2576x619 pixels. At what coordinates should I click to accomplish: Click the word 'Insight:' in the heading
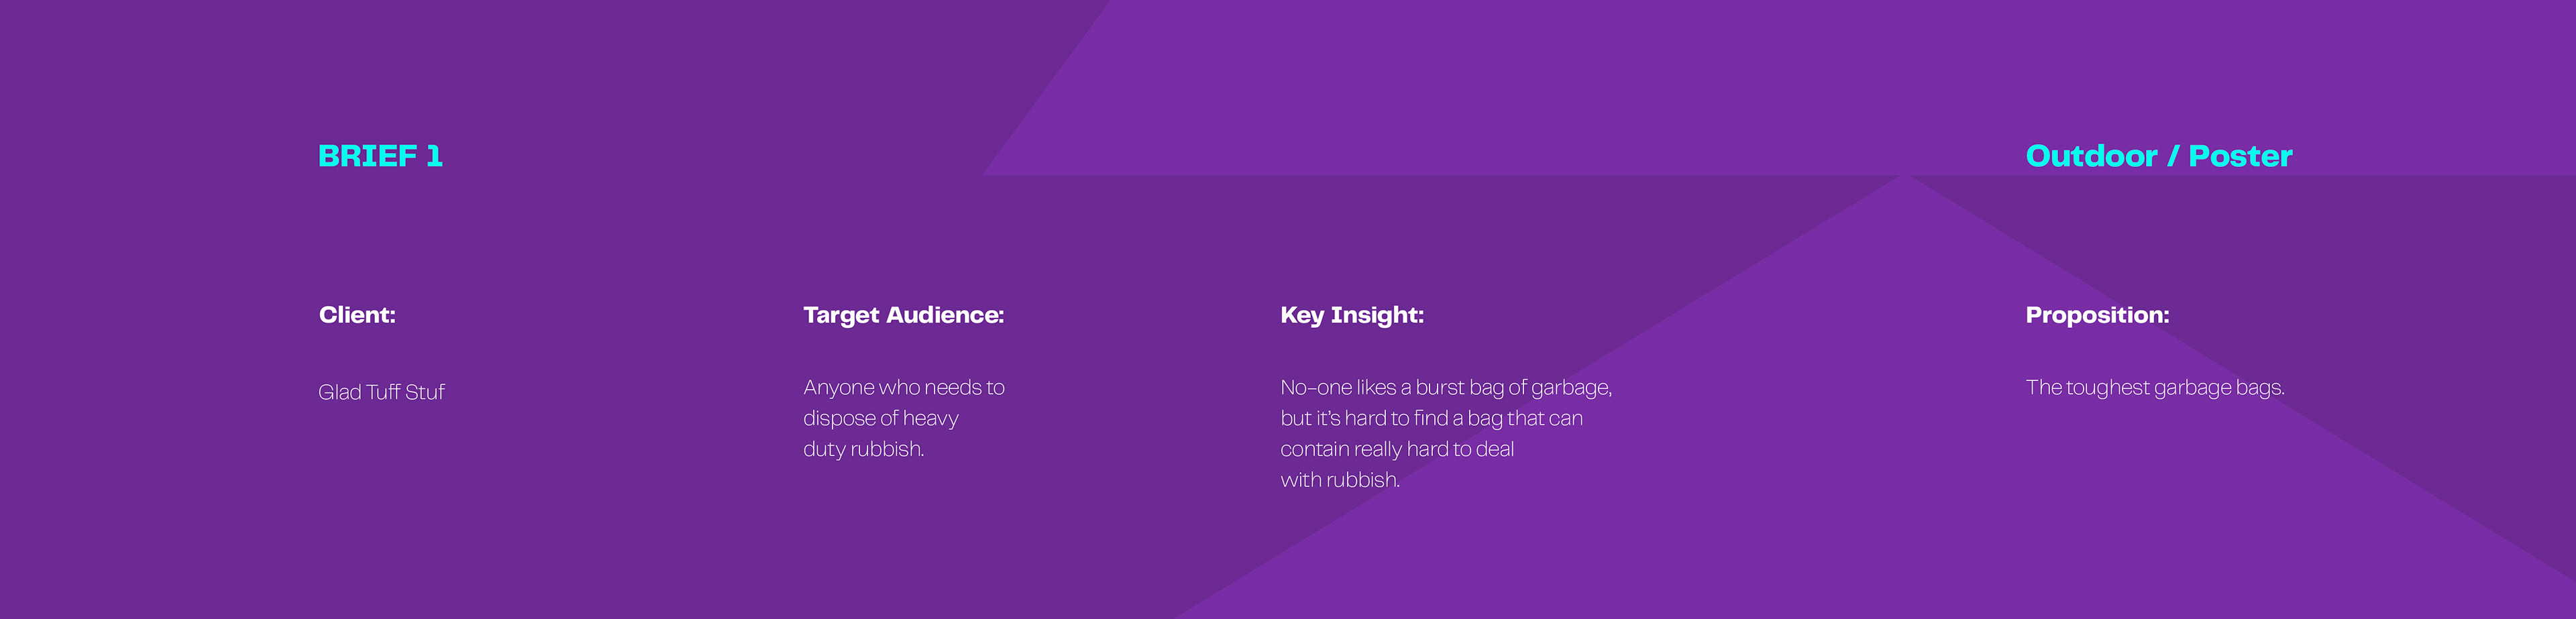1377,315
